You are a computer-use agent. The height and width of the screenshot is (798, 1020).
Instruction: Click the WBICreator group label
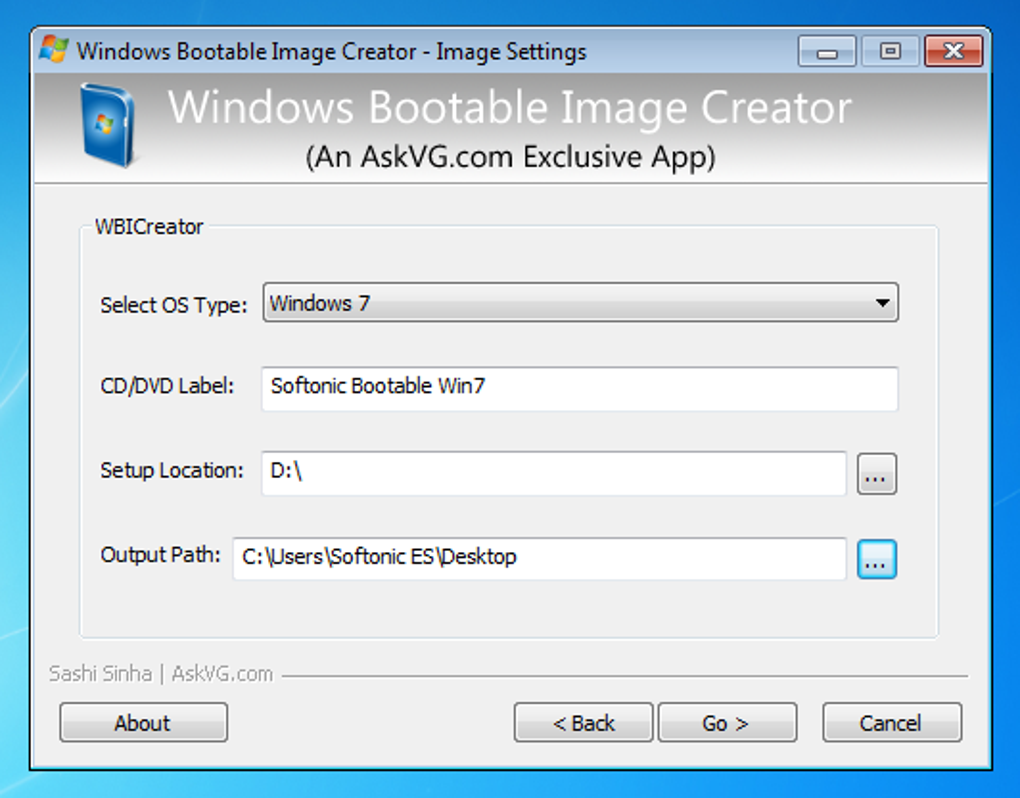(x=149, y=227)
